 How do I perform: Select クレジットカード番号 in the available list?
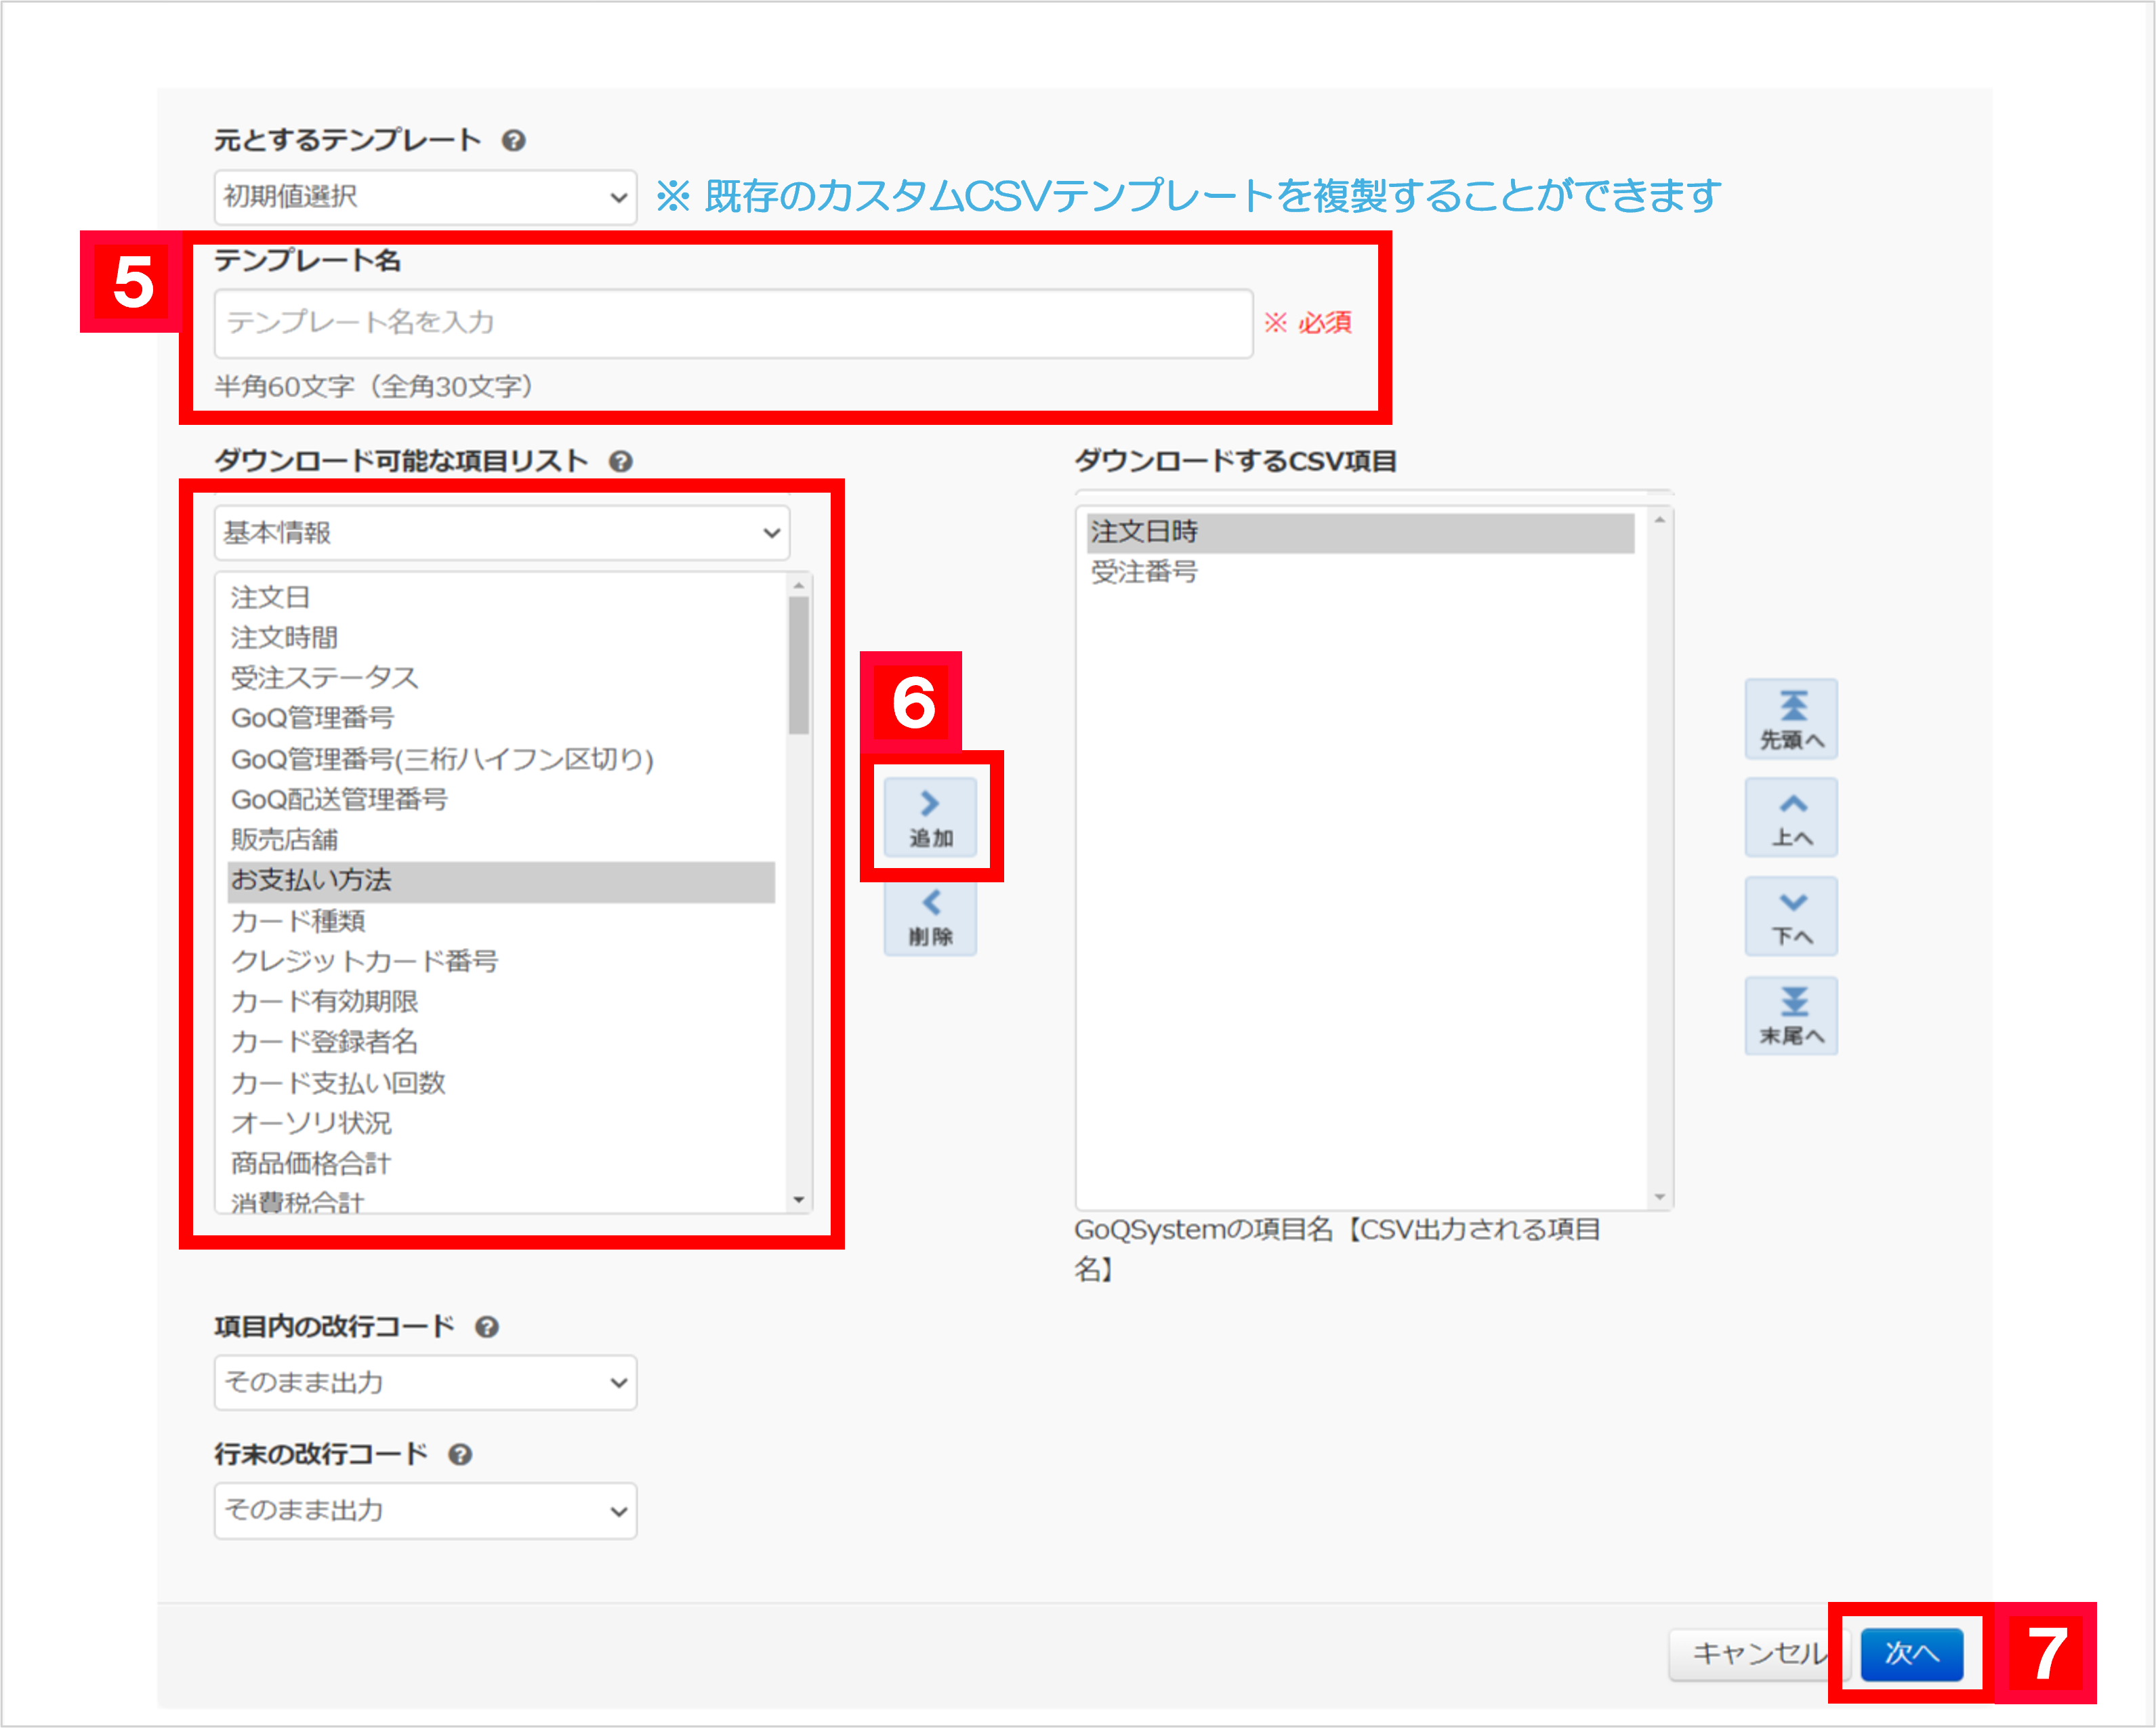click(x=501, y=961)
